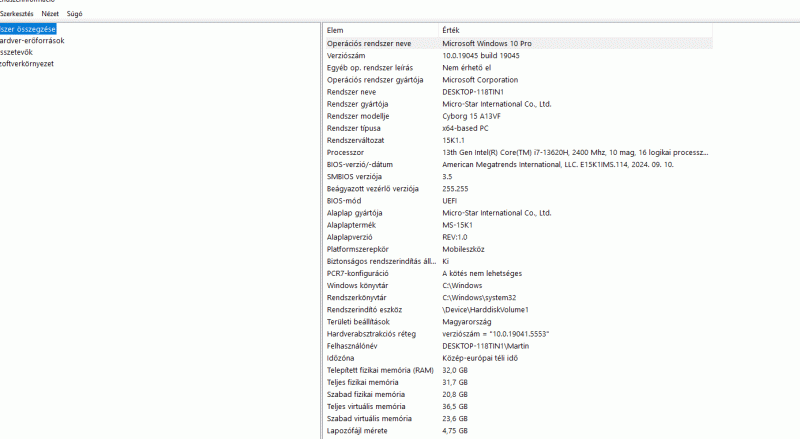Click the Microsoft Corporation value
The width and height of the screenshot is (800, 439).
[480, 80]
